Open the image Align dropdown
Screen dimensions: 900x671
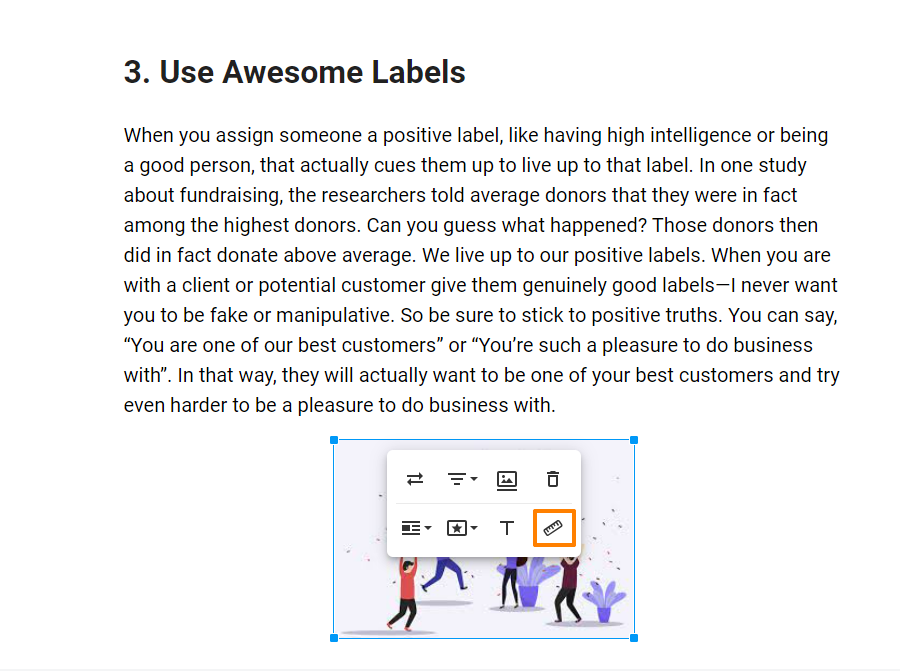tap(462, 479)
